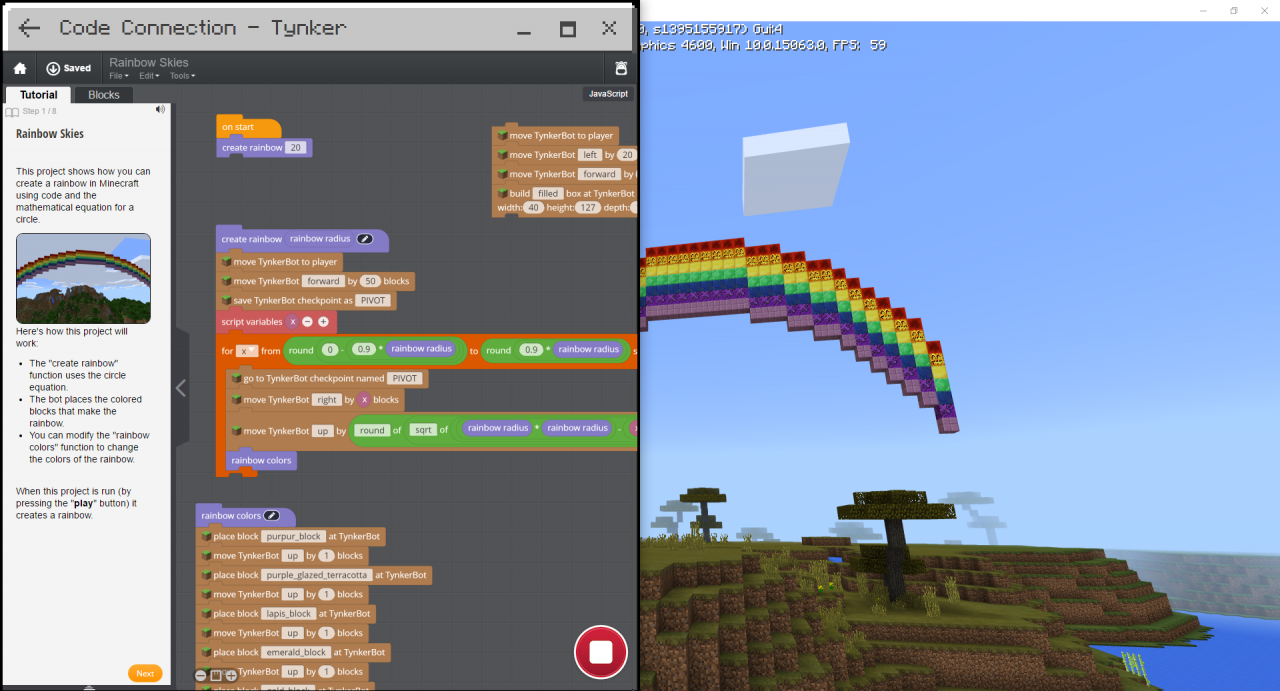This screenshot has height=691, width=1280.
Task: Edit the create rainbow function pencil icon
Action: pyautogui.click(x=365, y=239)
